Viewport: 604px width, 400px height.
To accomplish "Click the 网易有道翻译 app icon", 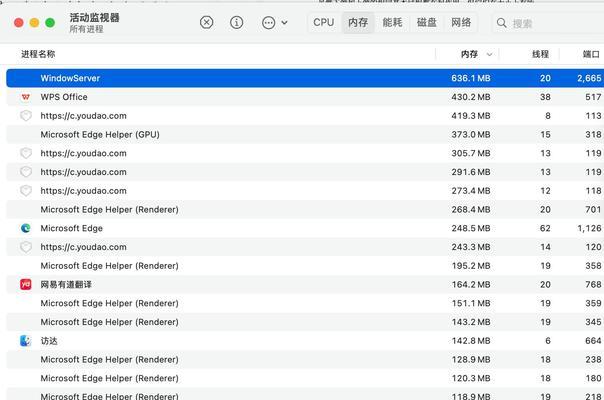I will click(26, 284).
